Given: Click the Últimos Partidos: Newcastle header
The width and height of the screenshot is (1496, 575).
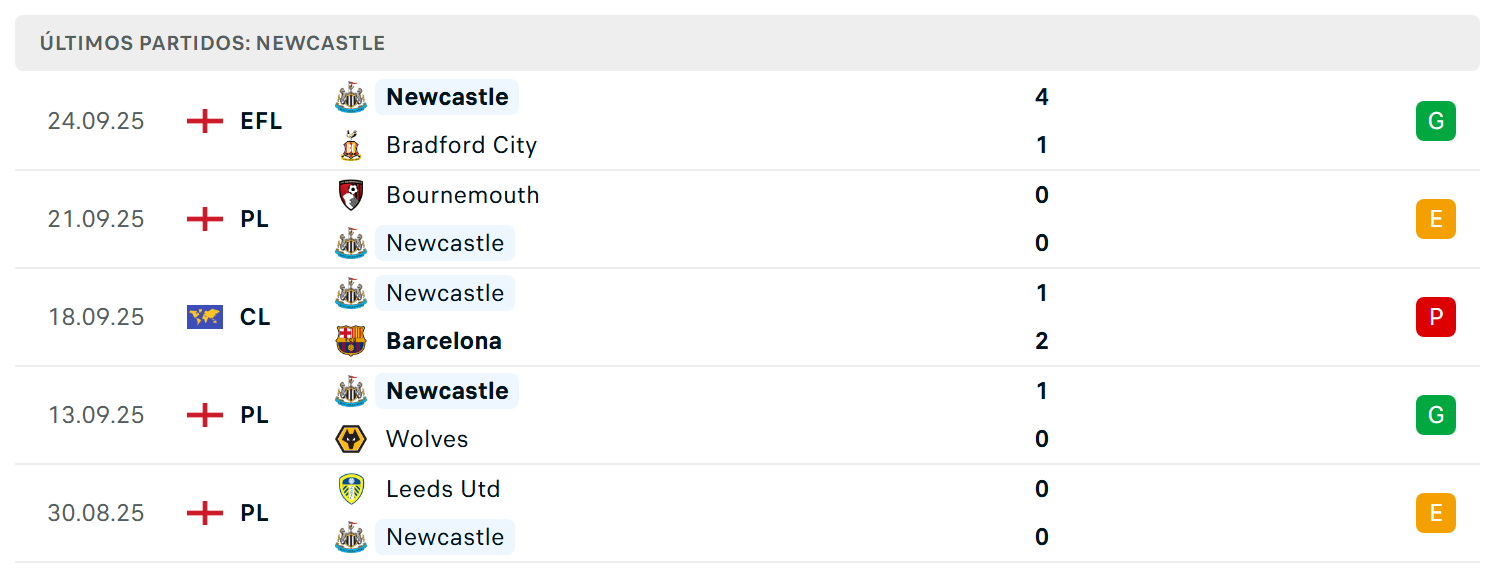Looking at the screenshot, I should click(x=212, y=43).
